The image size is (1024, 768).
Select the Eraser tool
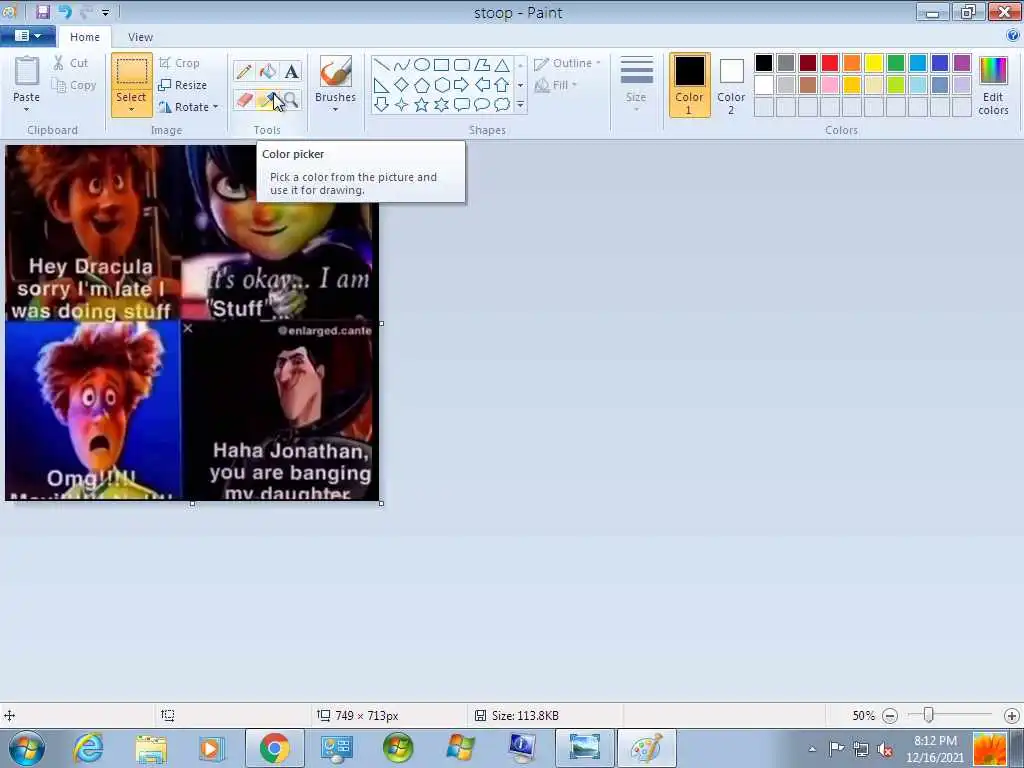click(244, 100)
